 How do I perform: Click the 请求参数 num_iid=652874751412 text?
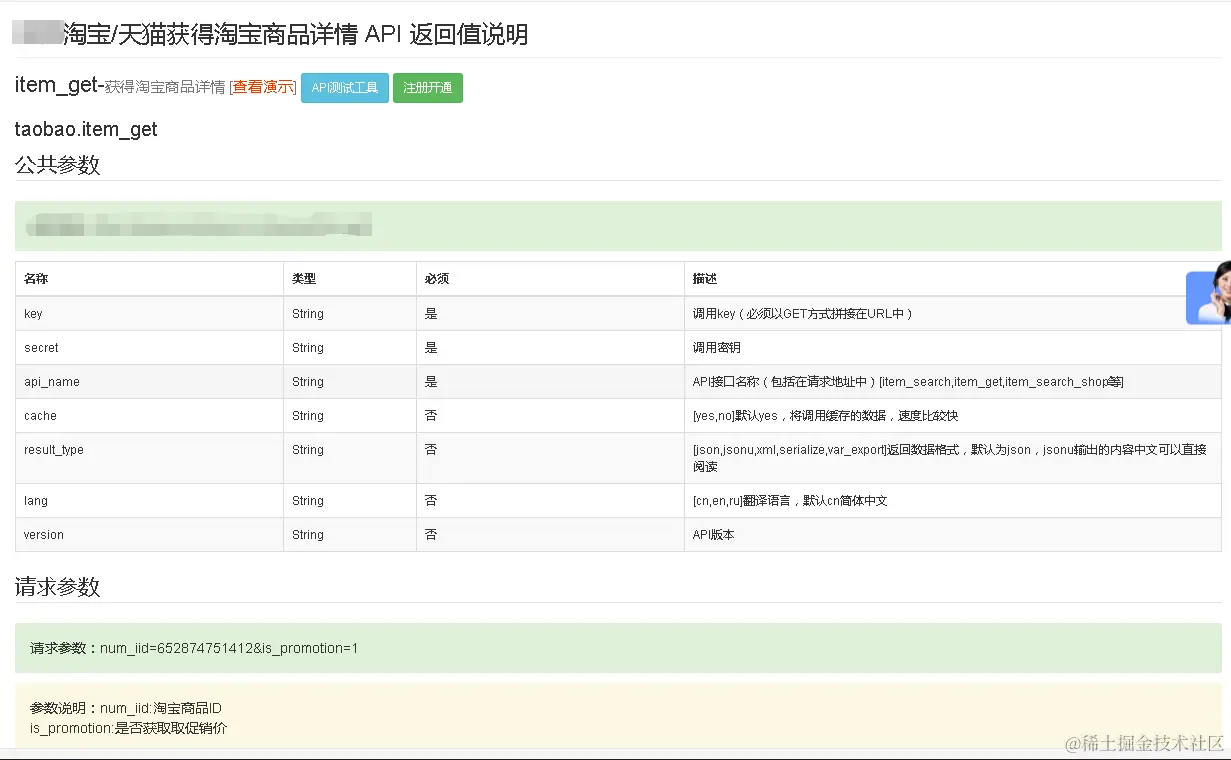click(194, 648)
